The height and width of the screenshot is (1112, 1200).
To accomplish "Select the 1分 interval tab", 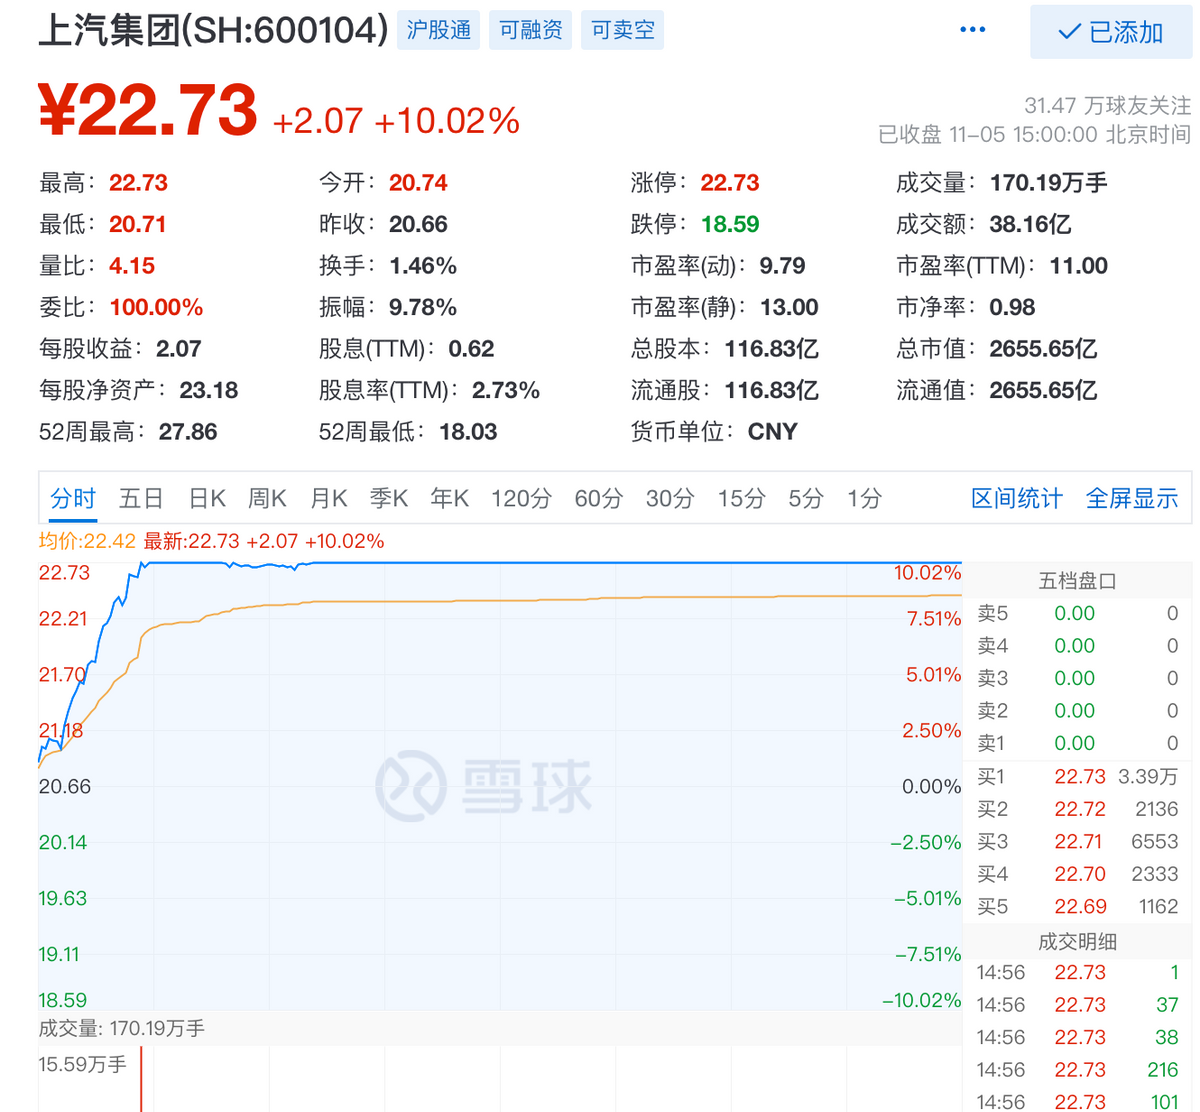I will pyautogui.click(x=864, y=498).
